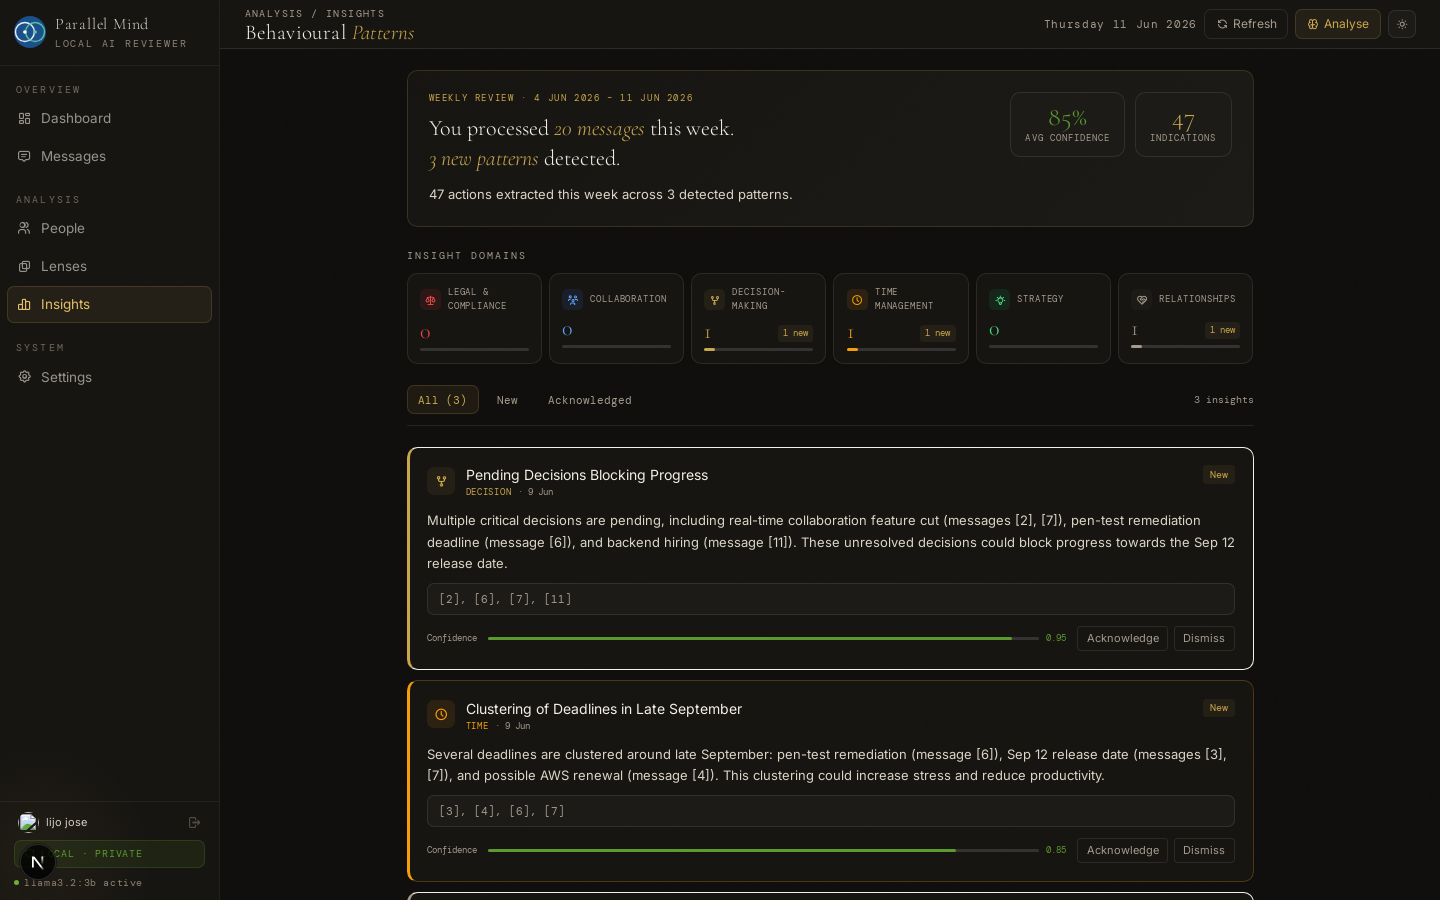Open Dashboard in the sidebar

(x=109, y=118)
